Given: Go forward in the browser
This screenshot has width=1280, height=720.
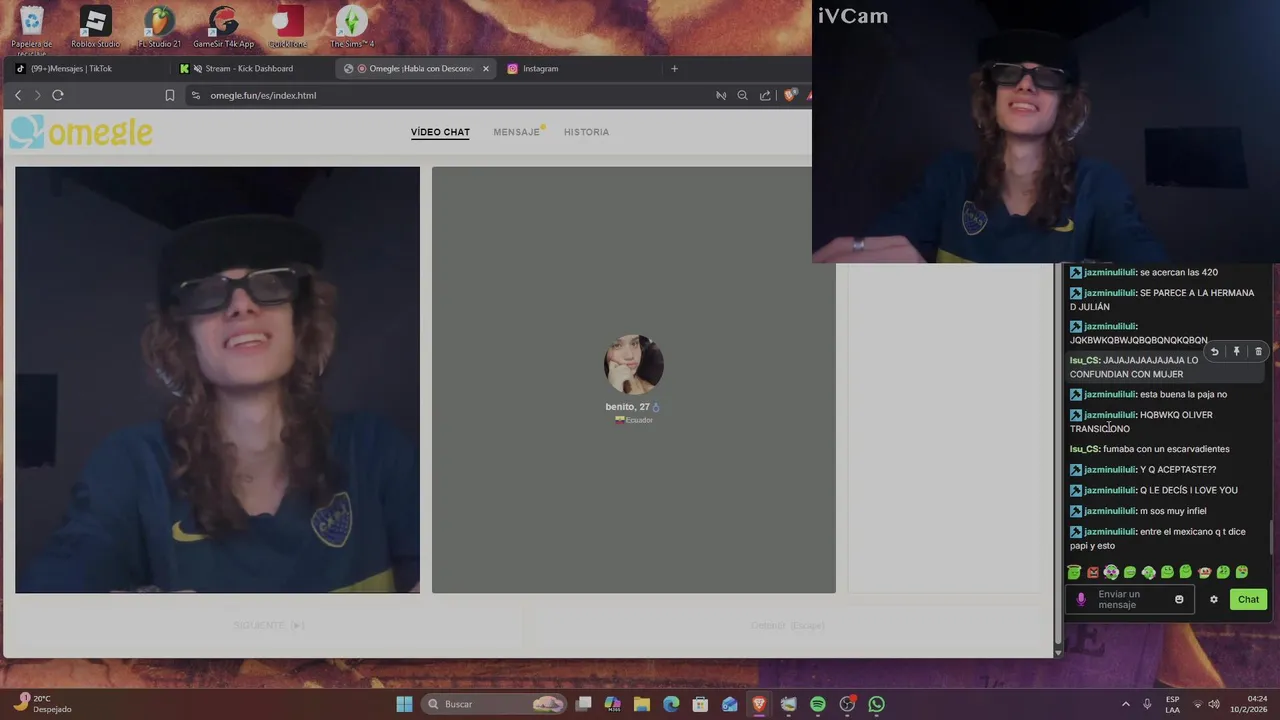Looking at the screenshot, I should [x=38, y=95].
